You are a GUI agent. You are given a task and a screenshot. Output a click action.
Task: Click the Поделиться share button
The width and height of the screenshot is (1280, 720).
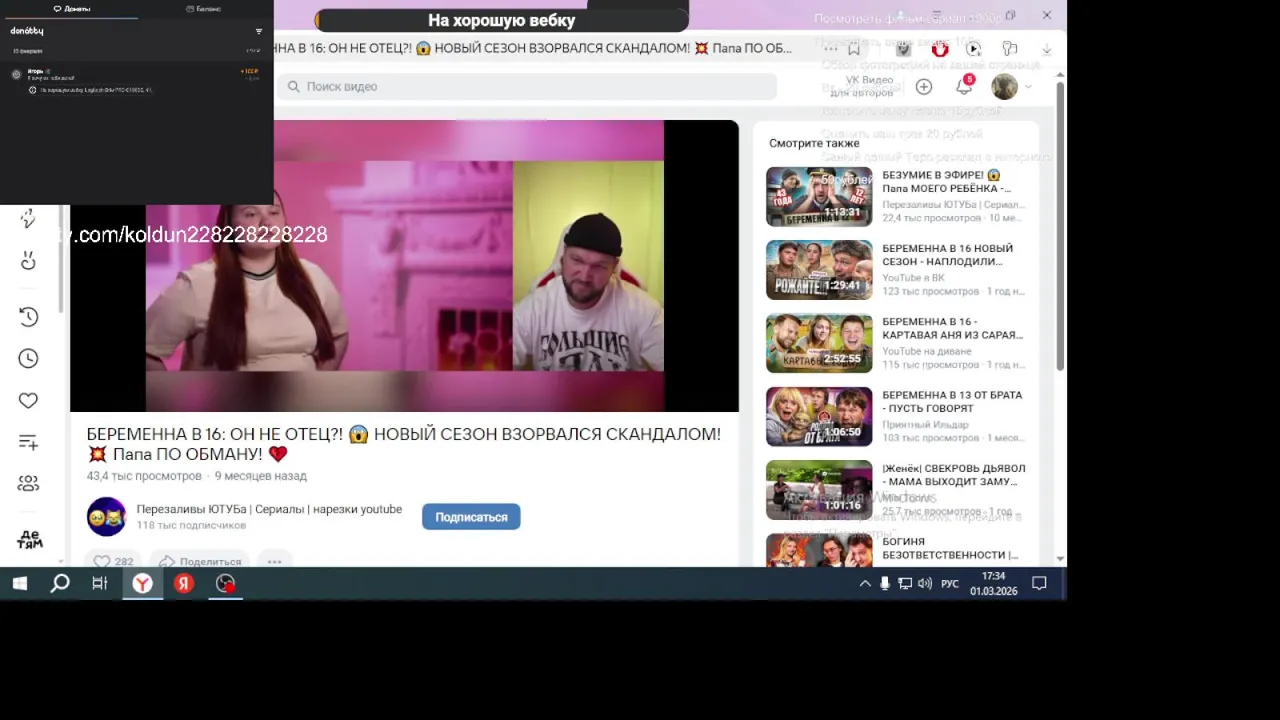coord(200,561)
